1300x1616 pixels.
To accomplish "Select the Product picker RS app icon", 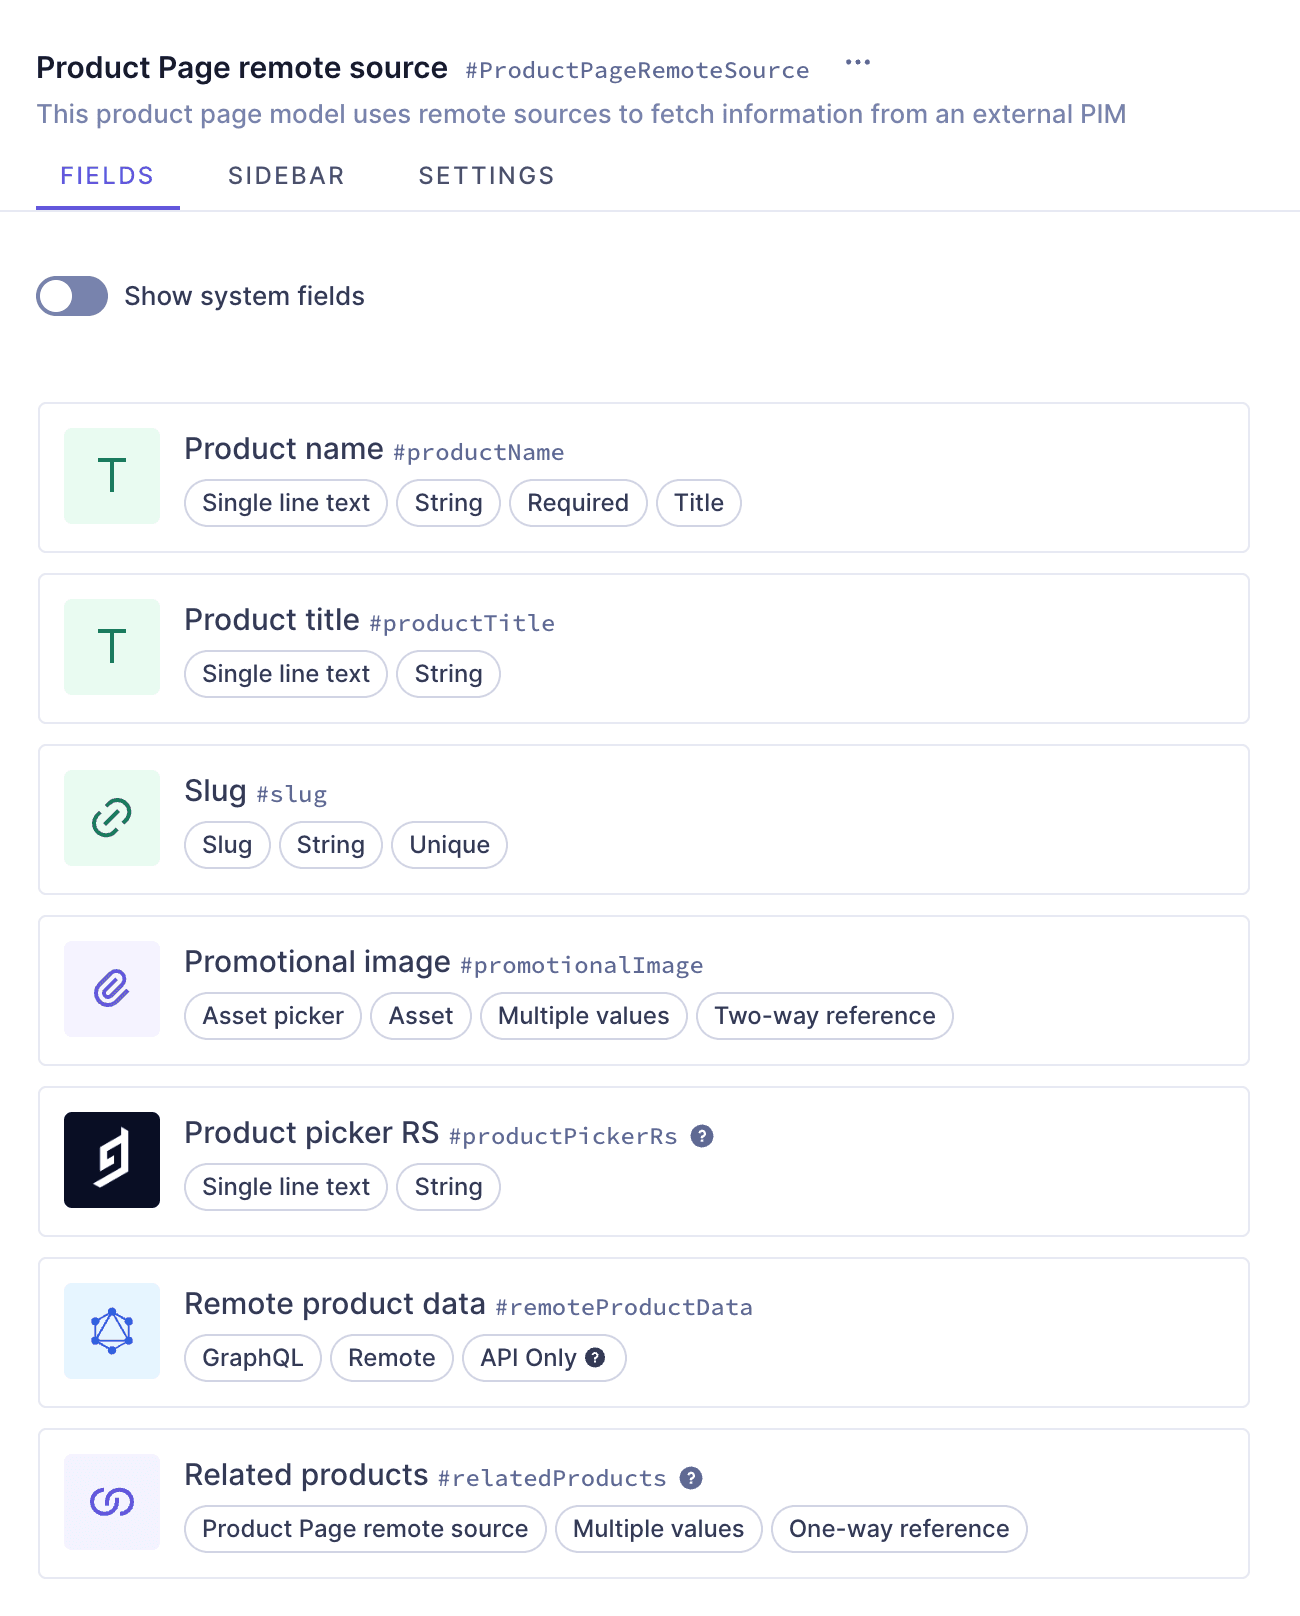I will click(111, 1160).
